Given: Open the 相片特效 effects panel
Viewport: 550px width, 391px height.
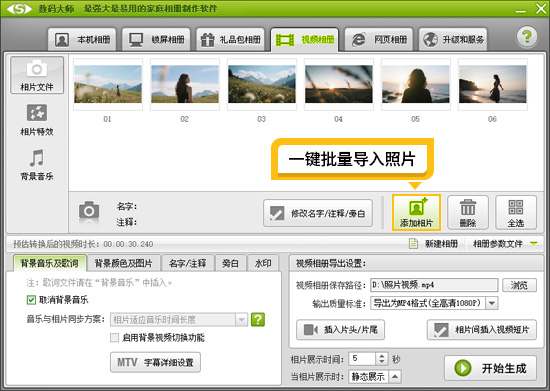Looking at the screenshot, I should pyautogui.click(x=37, y=120).
